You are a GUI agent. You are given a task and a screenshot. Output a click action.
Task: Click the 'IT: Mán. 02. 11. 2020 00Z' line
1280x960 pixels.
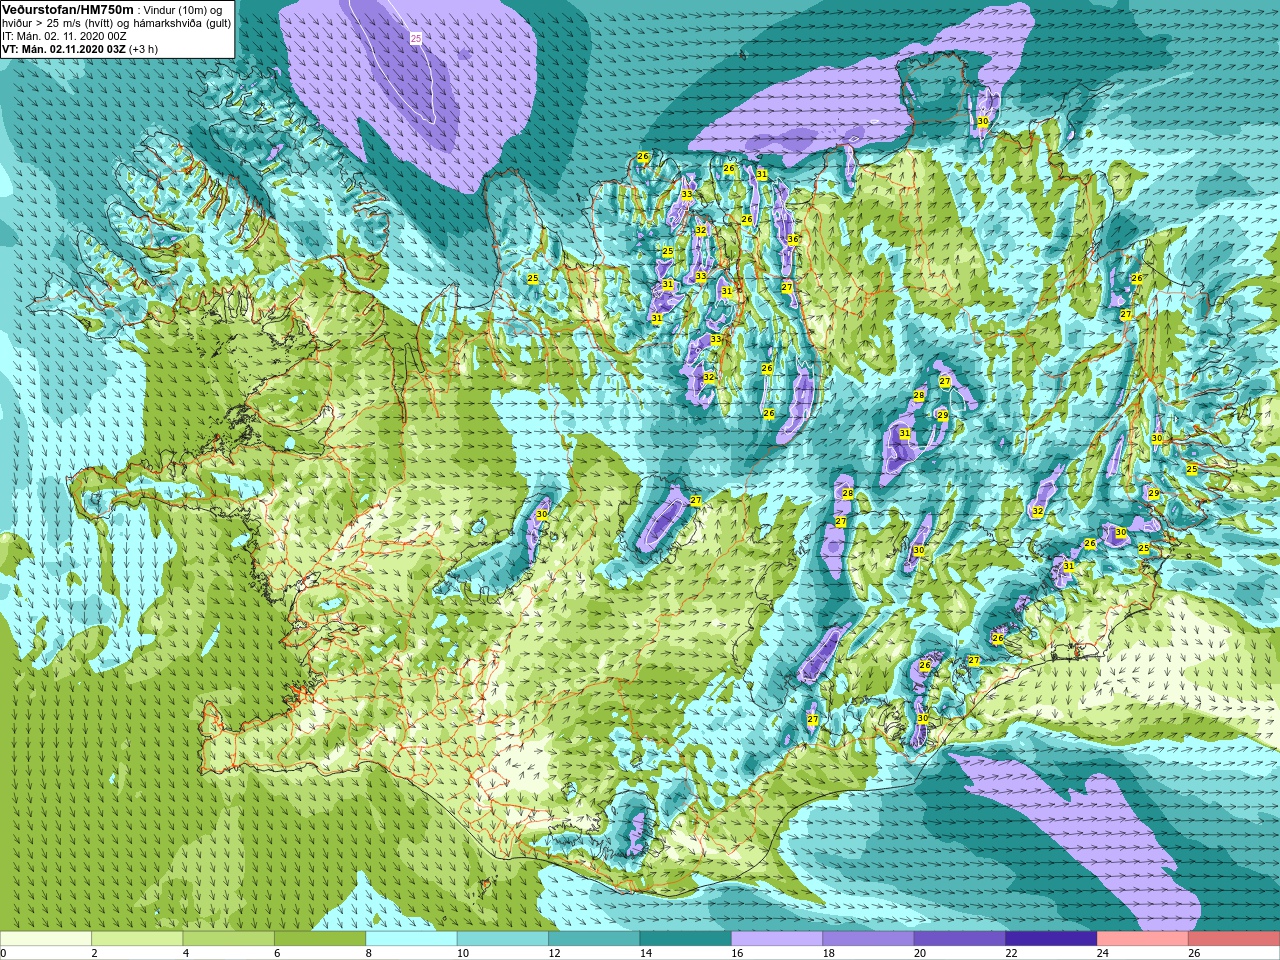point(64,36)
